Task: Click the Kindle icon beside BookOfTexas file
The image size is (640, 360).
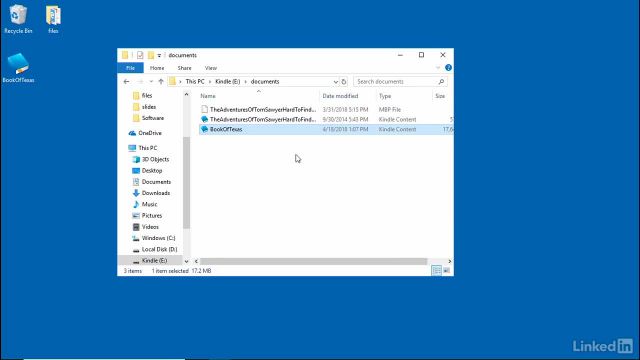Action: coord(204,129)
